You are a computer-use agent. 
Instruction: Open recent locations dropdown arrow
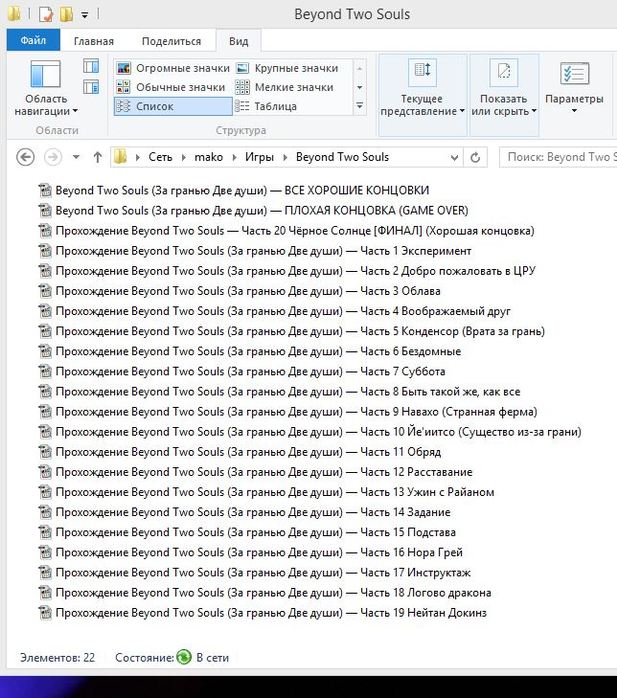coord(76,157)
